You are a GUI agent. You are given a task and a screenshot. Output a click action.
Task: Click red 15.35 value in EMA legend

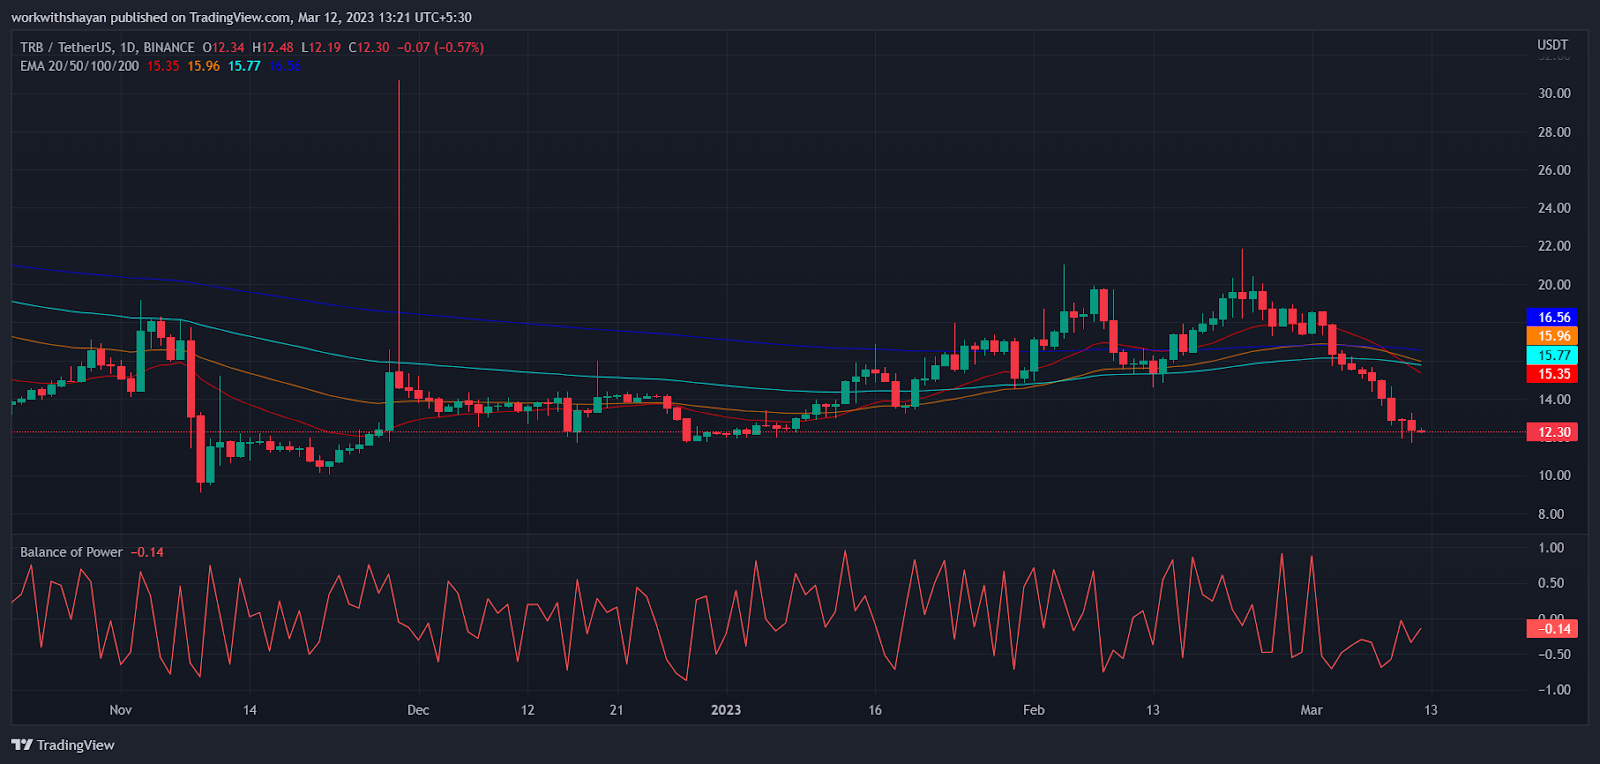pyautogui.click(x=163, y=66)
